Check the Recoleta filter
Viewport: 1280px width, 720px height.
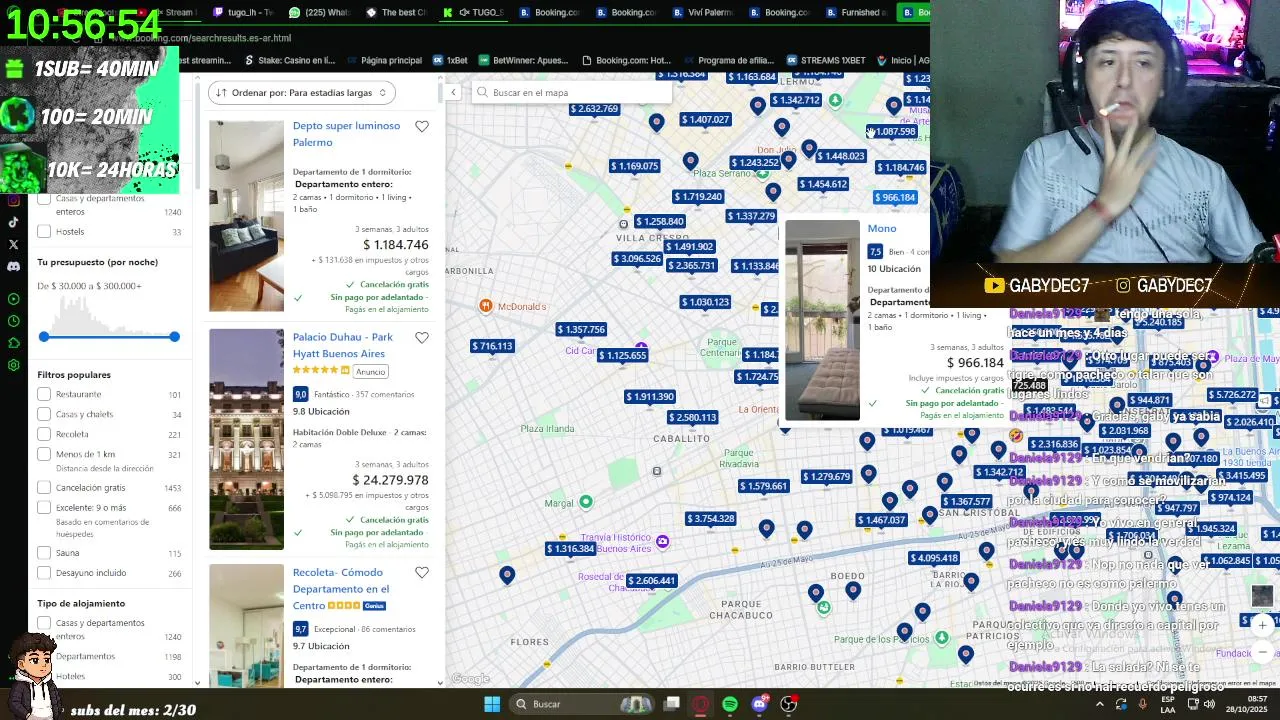[x=44, y=434]
